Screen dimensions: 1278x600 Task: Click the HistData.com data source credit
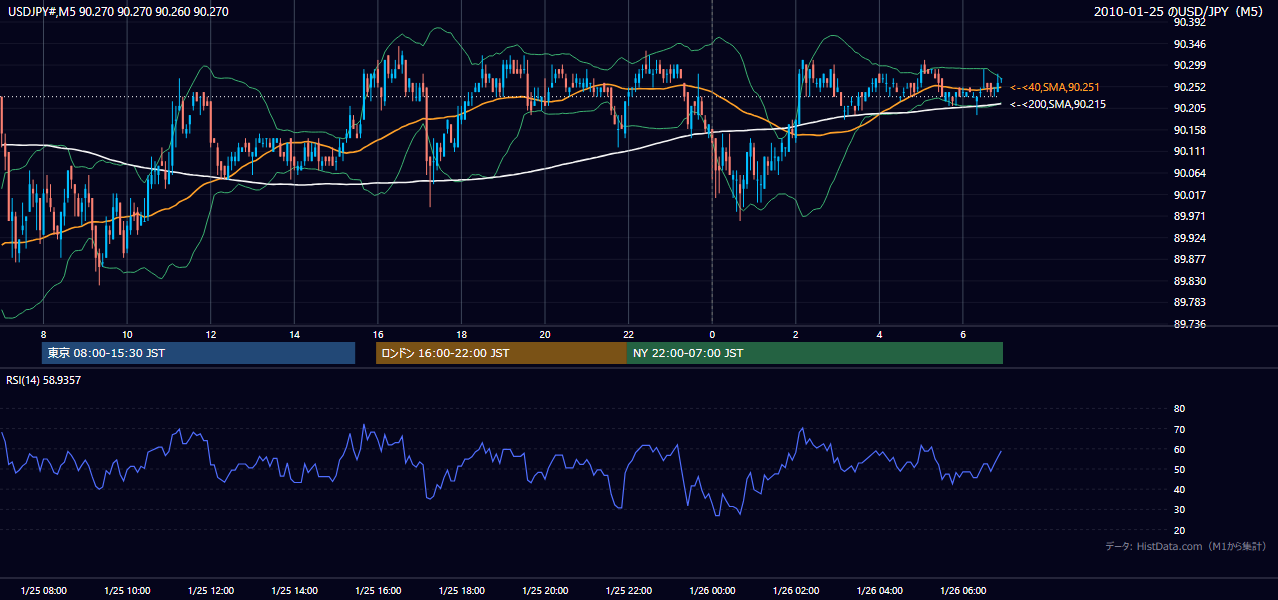(x=1186, y=546)
